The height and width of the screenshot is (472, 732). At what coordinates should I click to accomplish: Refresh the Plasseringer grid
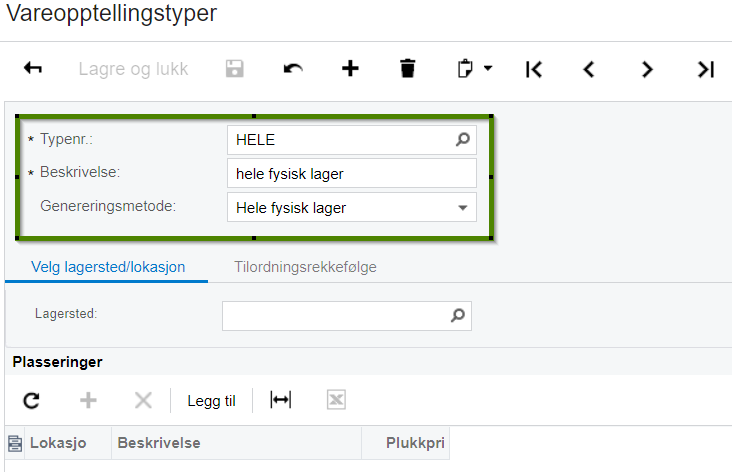pos(32,401)
